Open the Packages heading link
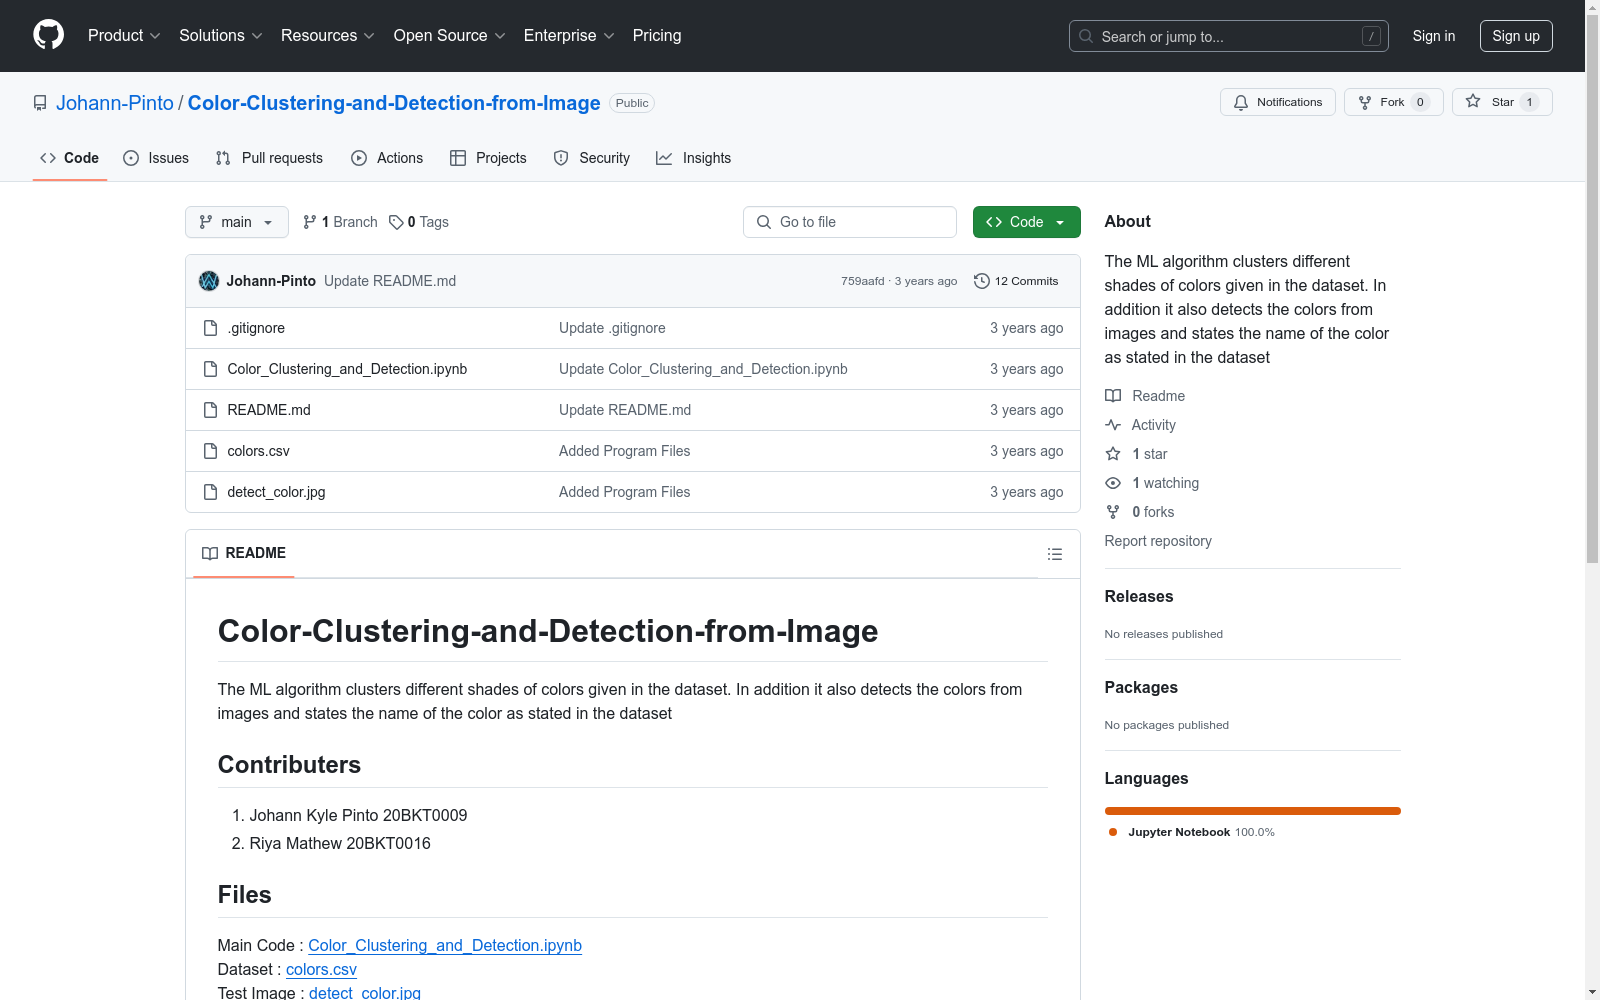The image size is (1600, 1000). point(1141,687)
